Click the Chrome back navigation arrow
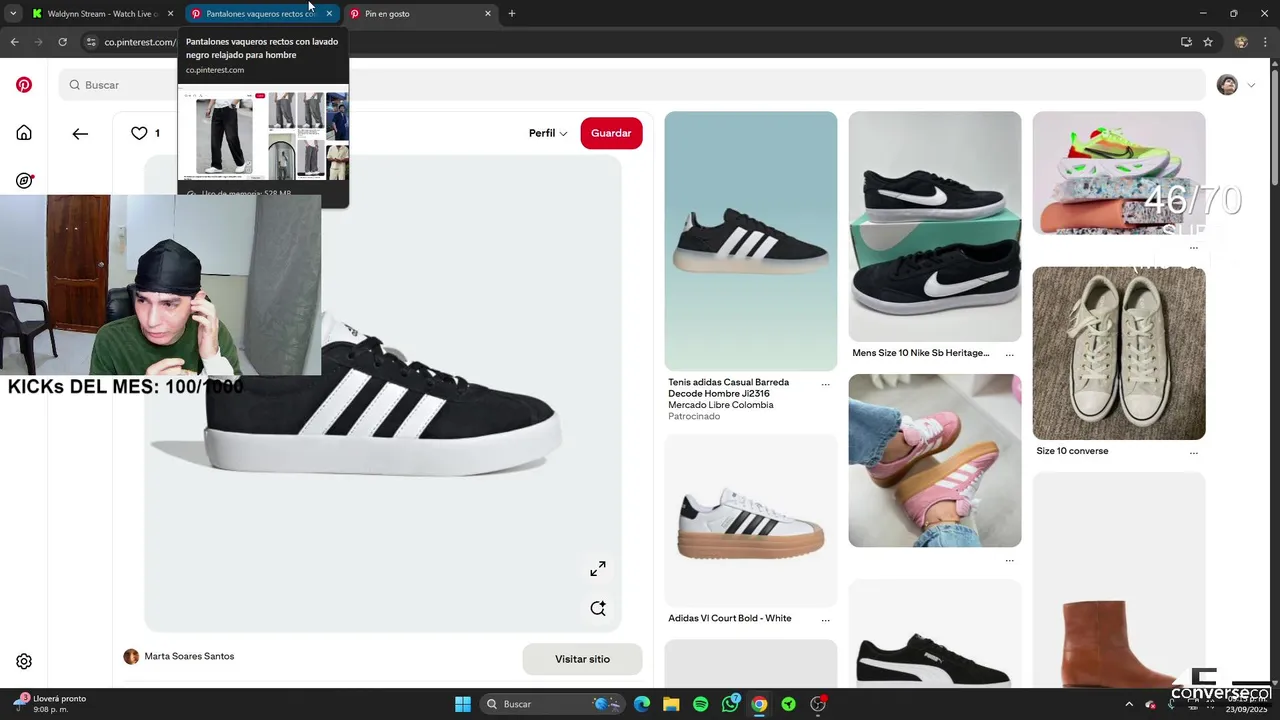 coord(14,42)
